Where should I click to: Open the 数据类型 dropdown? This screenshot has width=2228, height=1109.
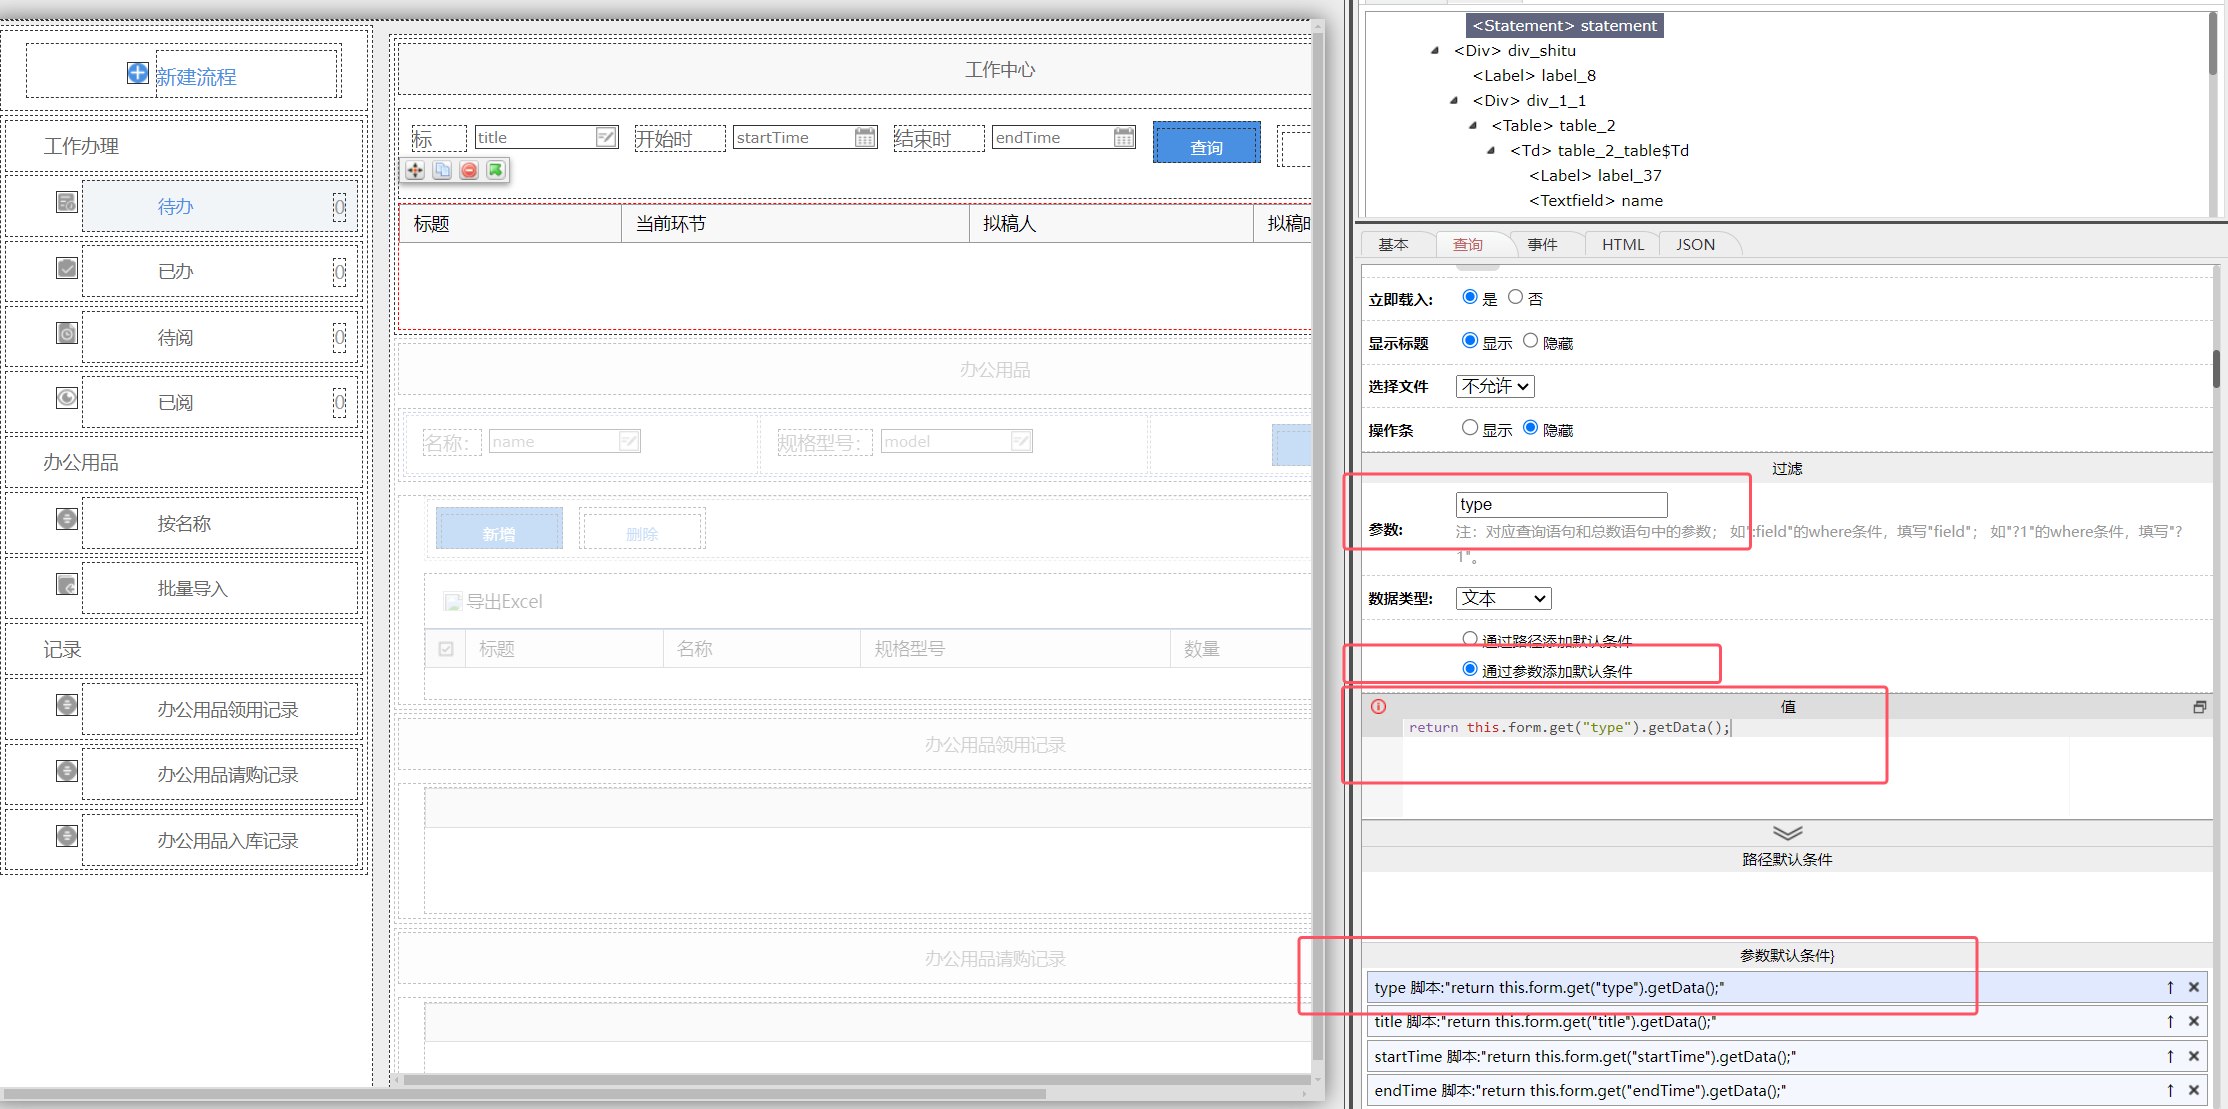coord(1502,598)
